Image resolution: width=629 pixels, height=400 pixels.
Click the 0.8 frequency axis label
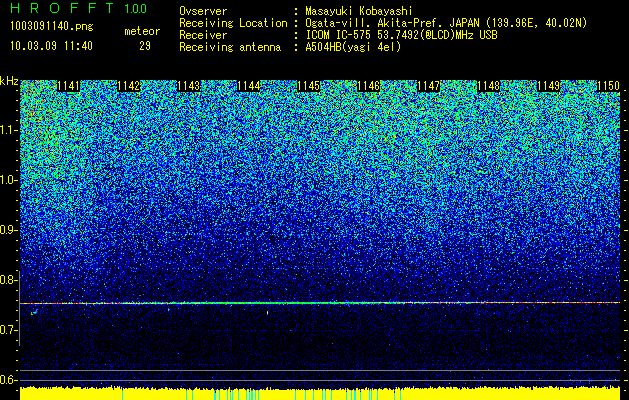click(8, 280)
